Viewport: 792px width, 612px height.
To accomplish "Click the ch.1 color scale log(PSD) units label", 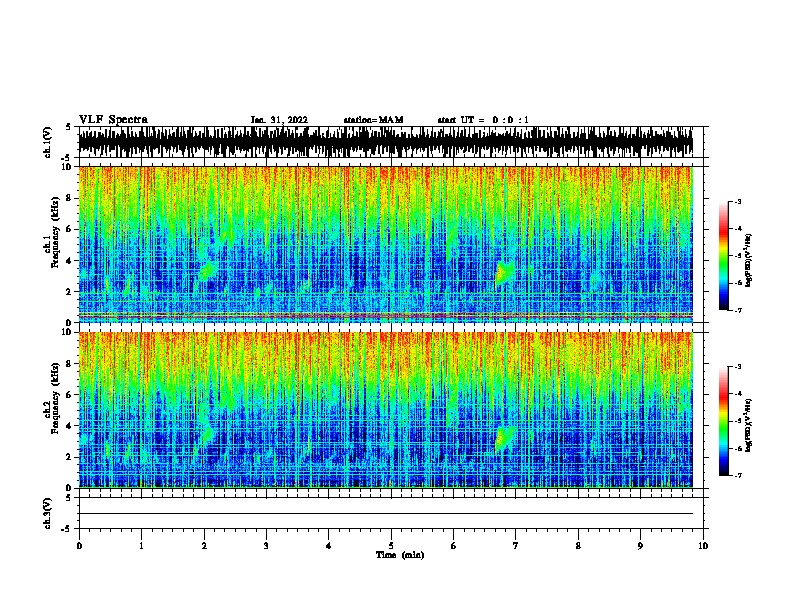I will tap(748, 260).
